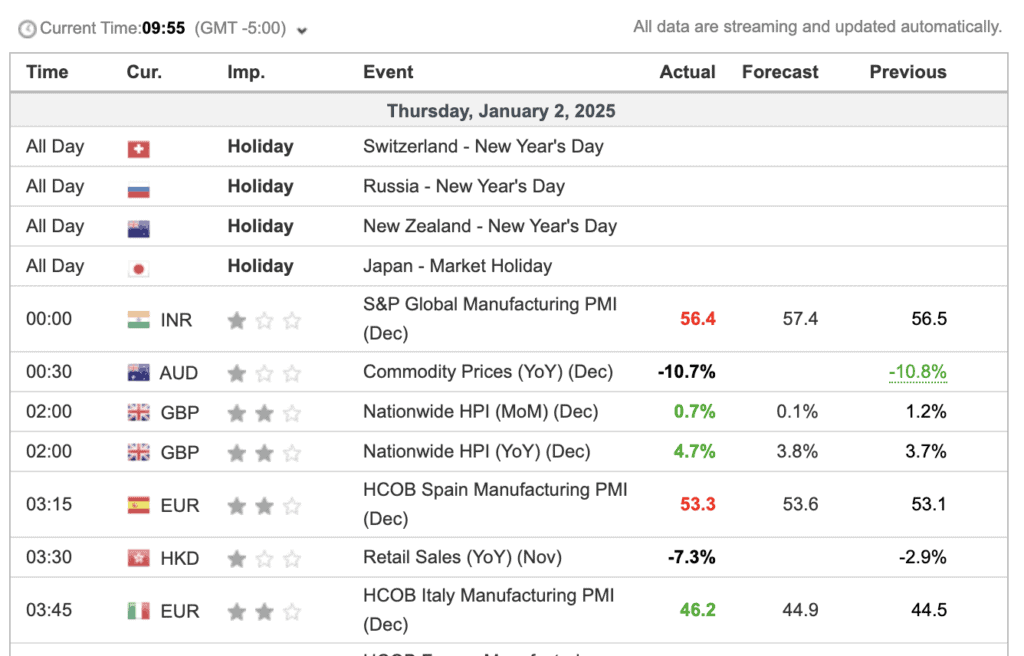Click the New Zealand flag icon
The height and width of the screenshot is (656, 1024).
click(137, 226)
